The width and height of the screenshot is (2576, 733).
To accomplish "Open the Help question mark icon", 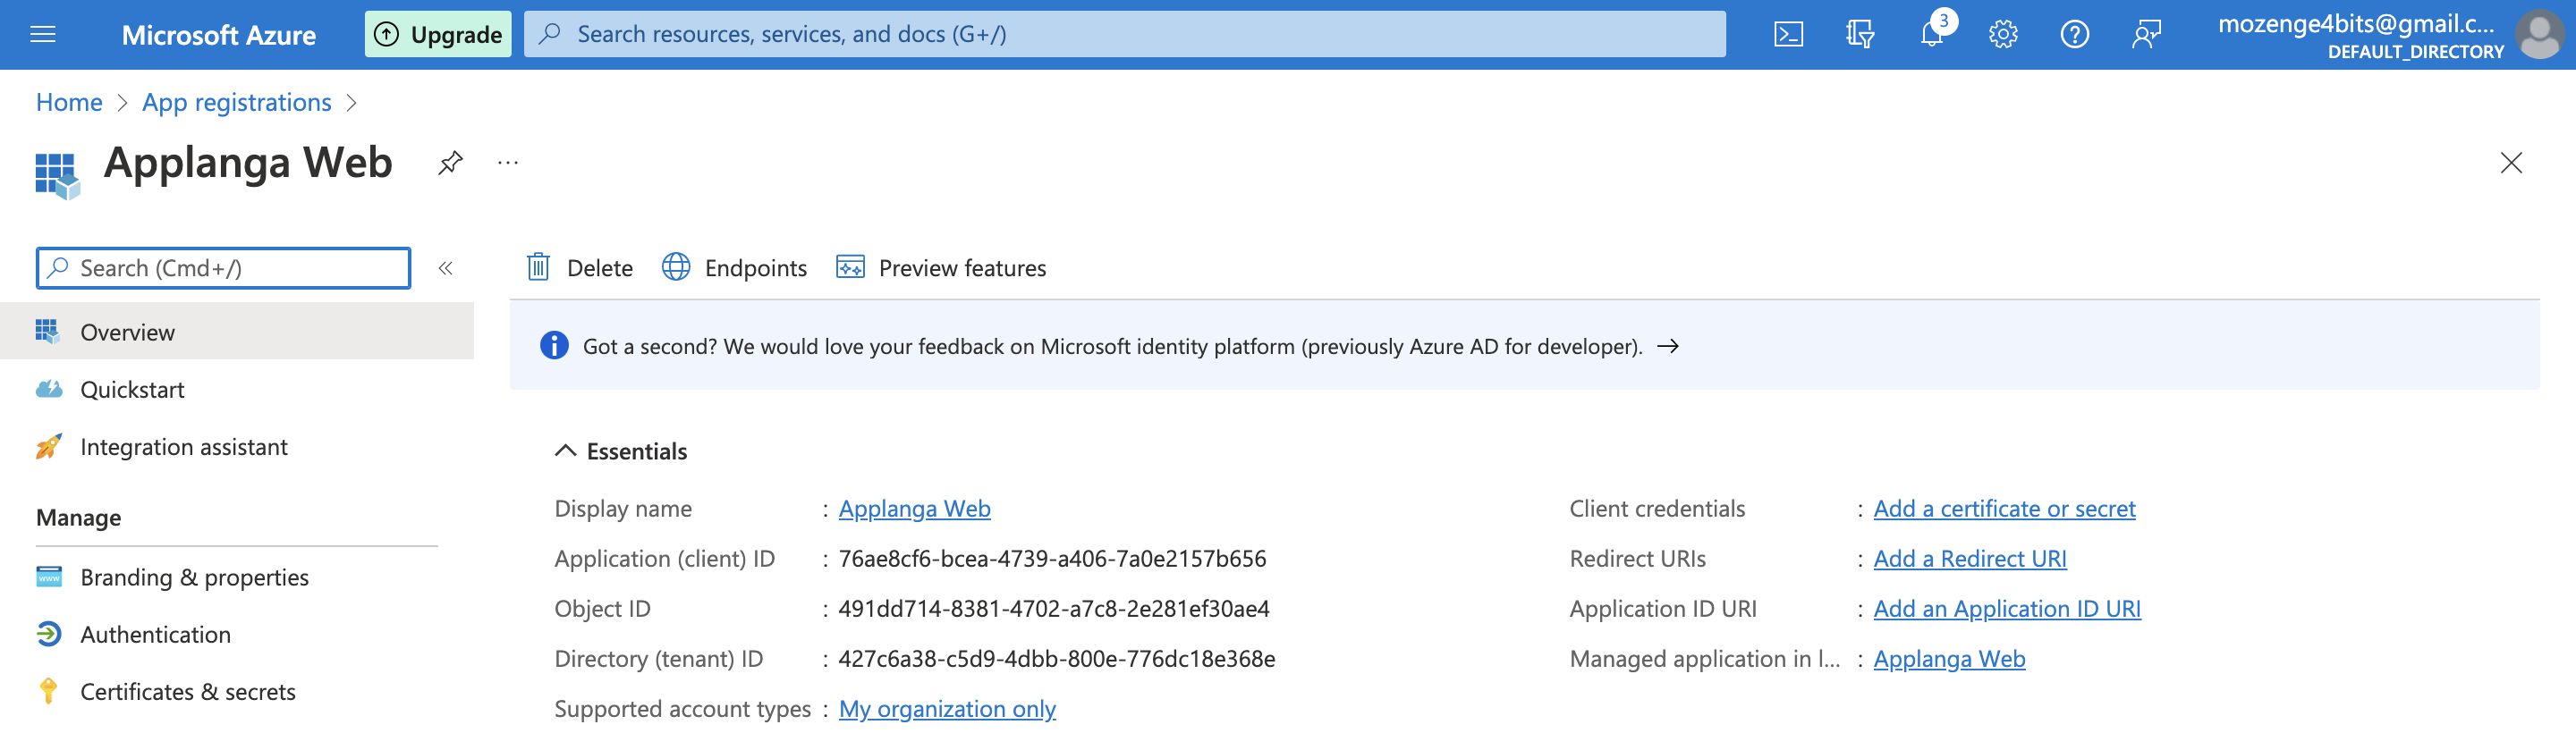I will coord(2075,35).
